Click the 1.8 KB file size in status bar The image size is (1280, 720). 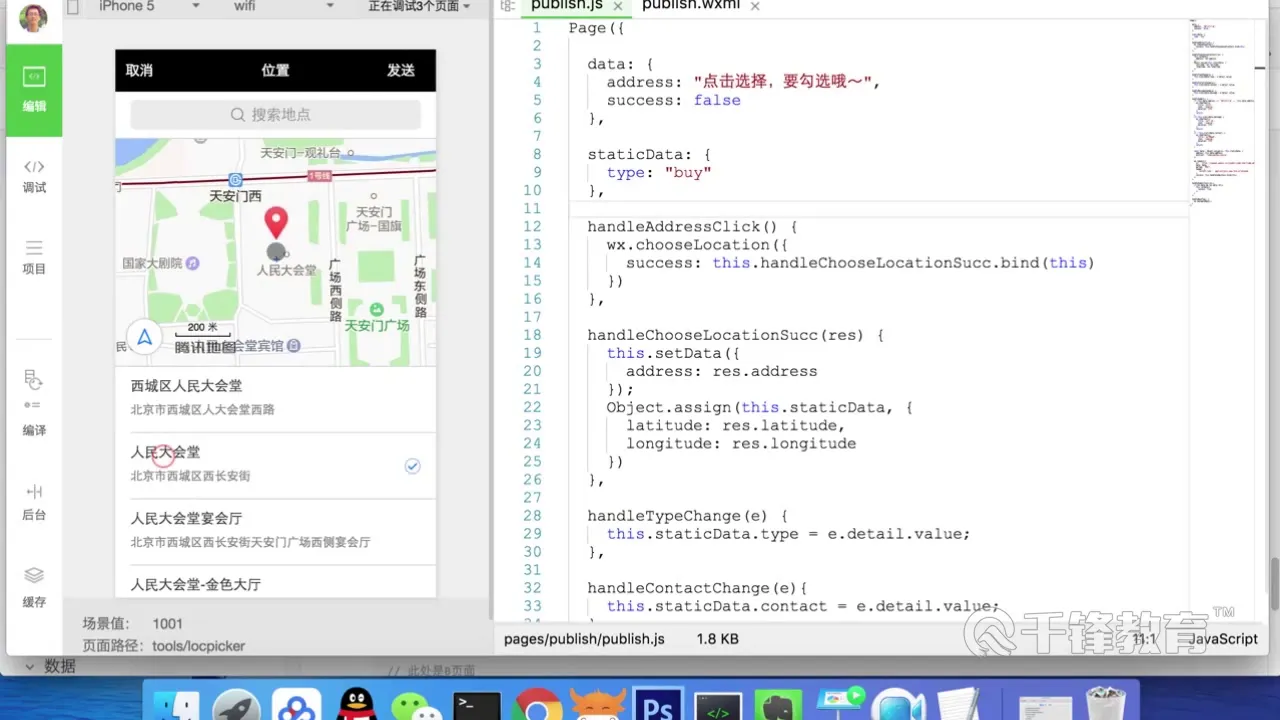tap(717, 638)
